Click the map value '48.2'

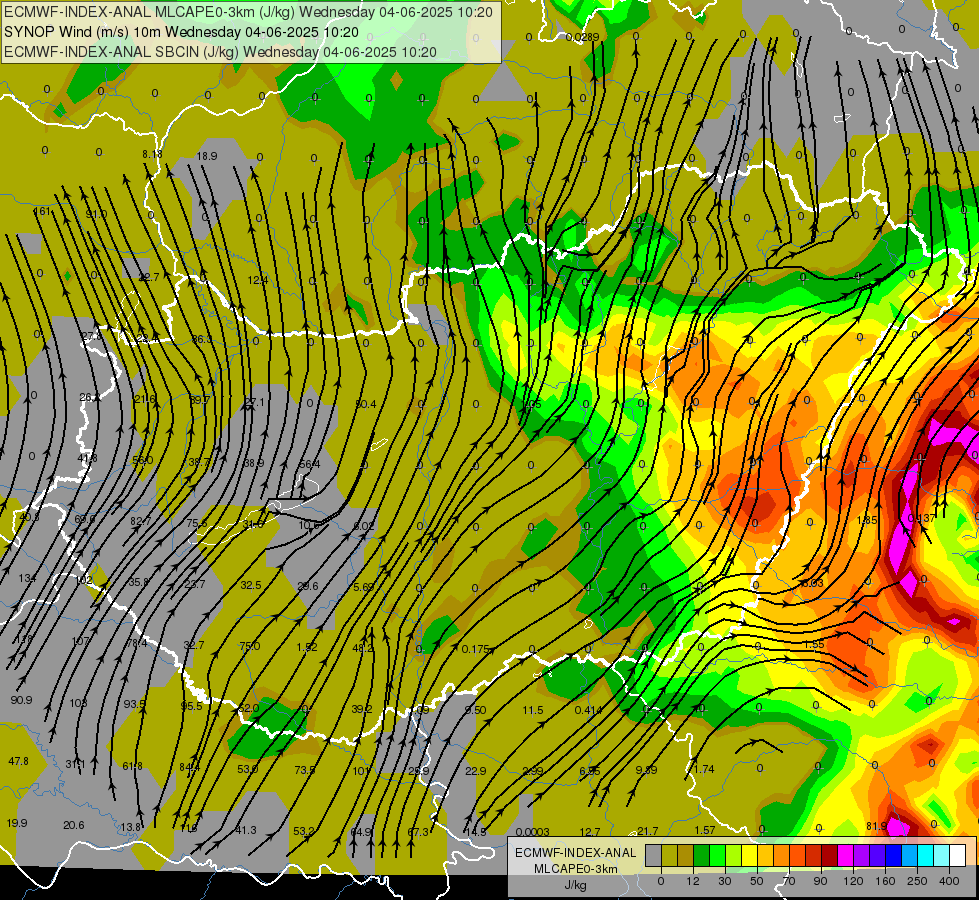[363, 648]
